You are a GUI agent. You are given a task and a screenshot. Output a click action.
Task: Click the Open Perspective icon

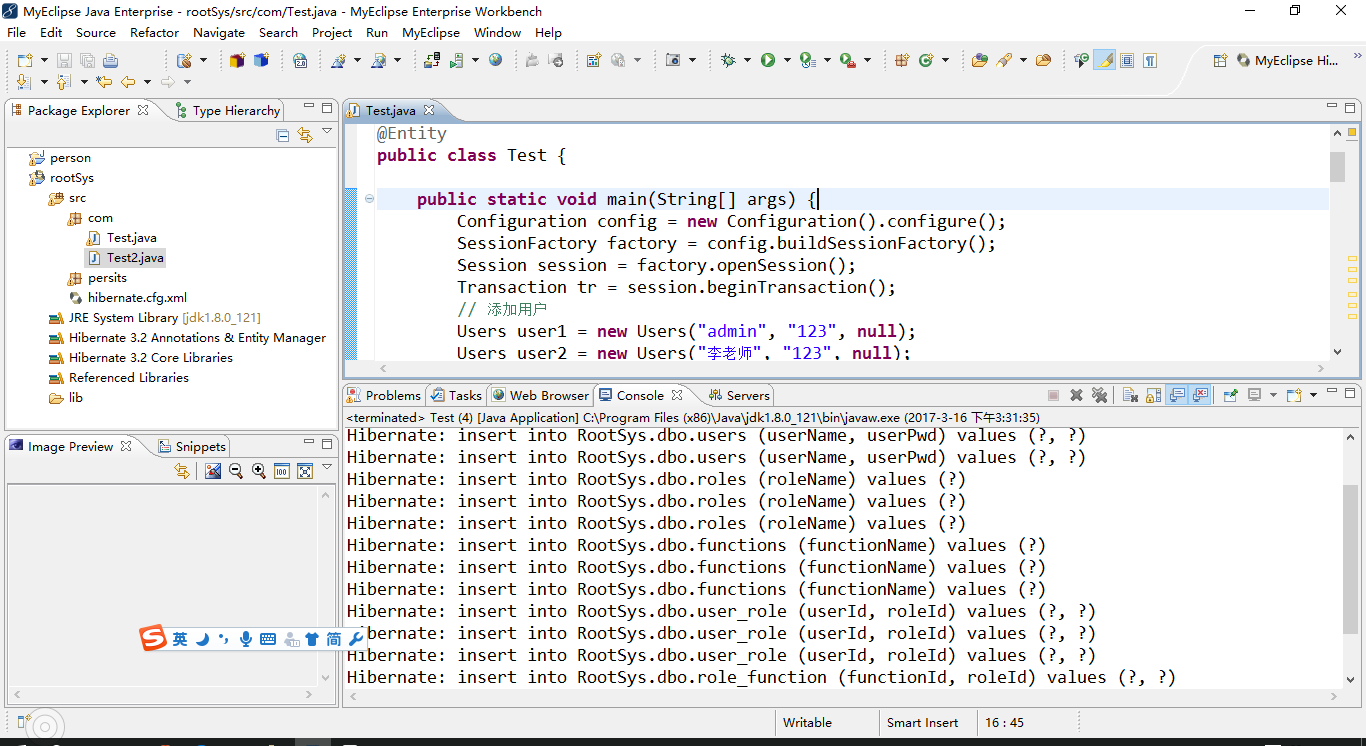1219,60
